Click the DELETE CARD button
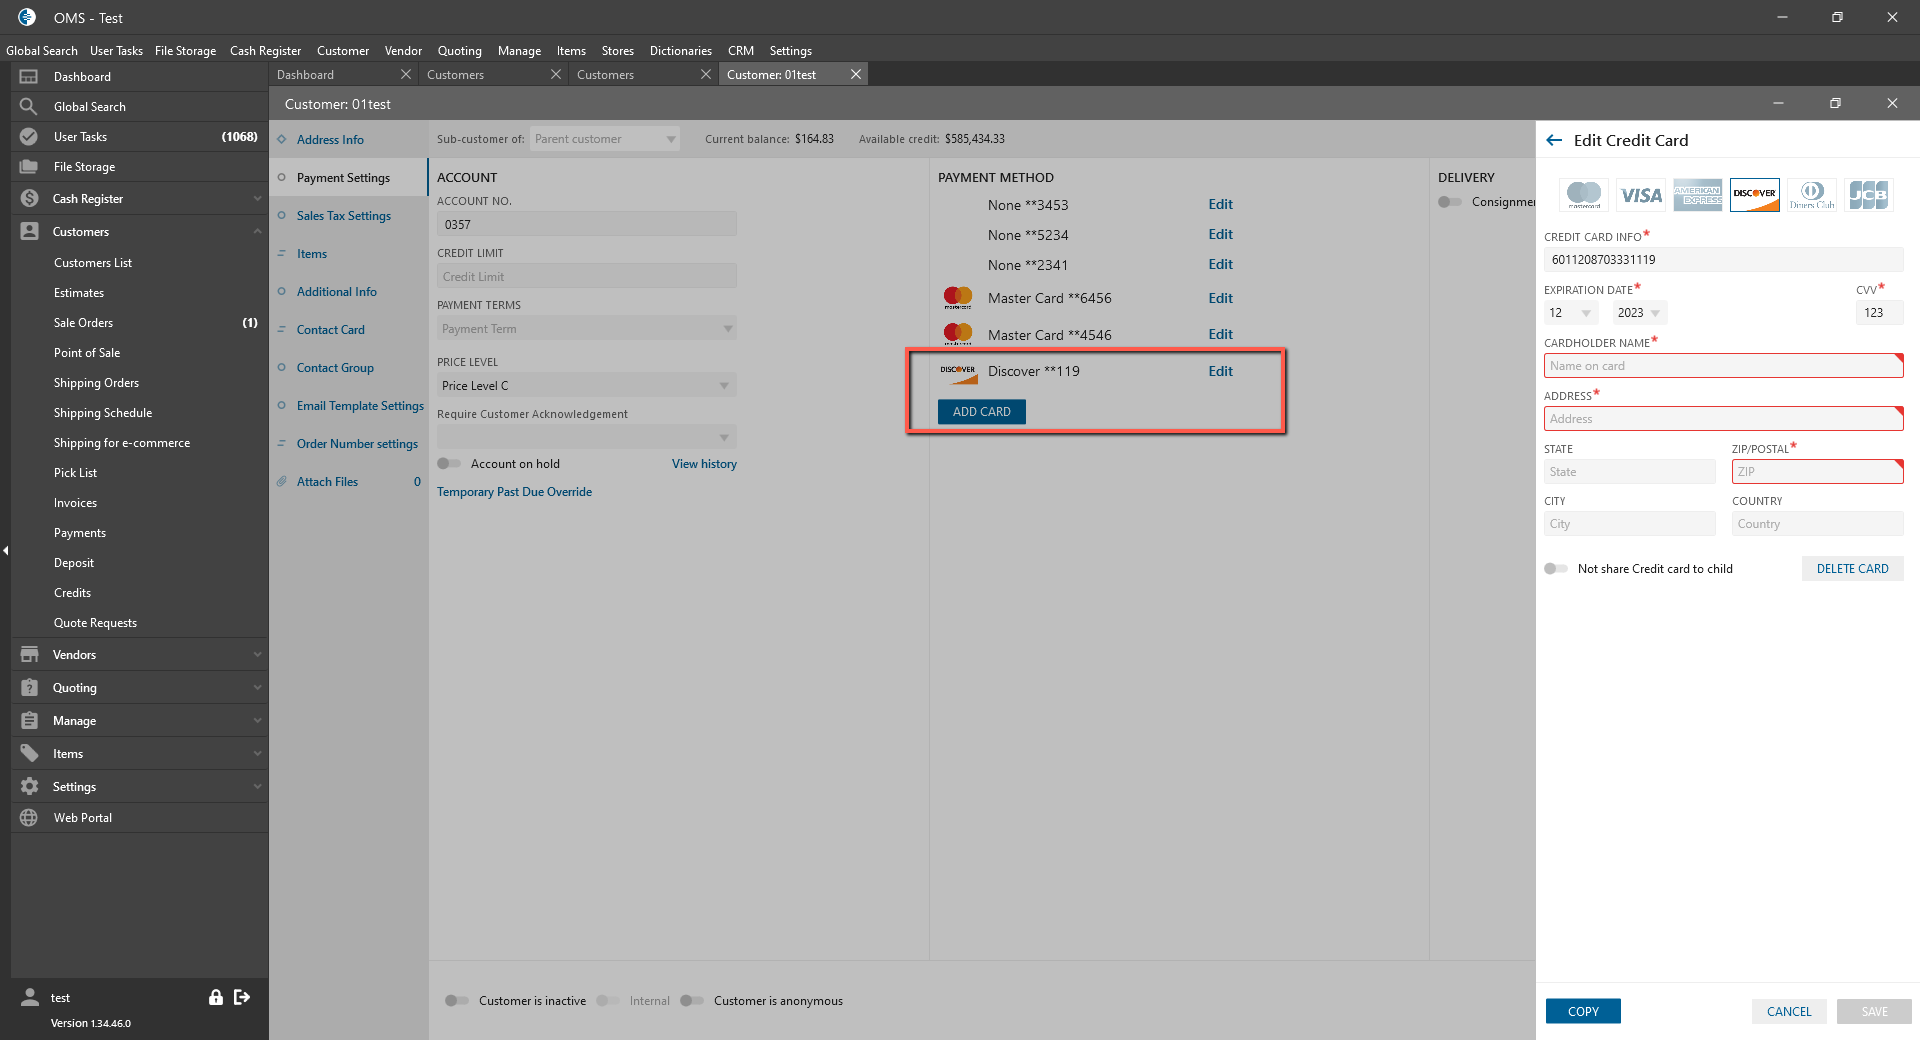1920x1040 pixels. tap(1853, 569)
